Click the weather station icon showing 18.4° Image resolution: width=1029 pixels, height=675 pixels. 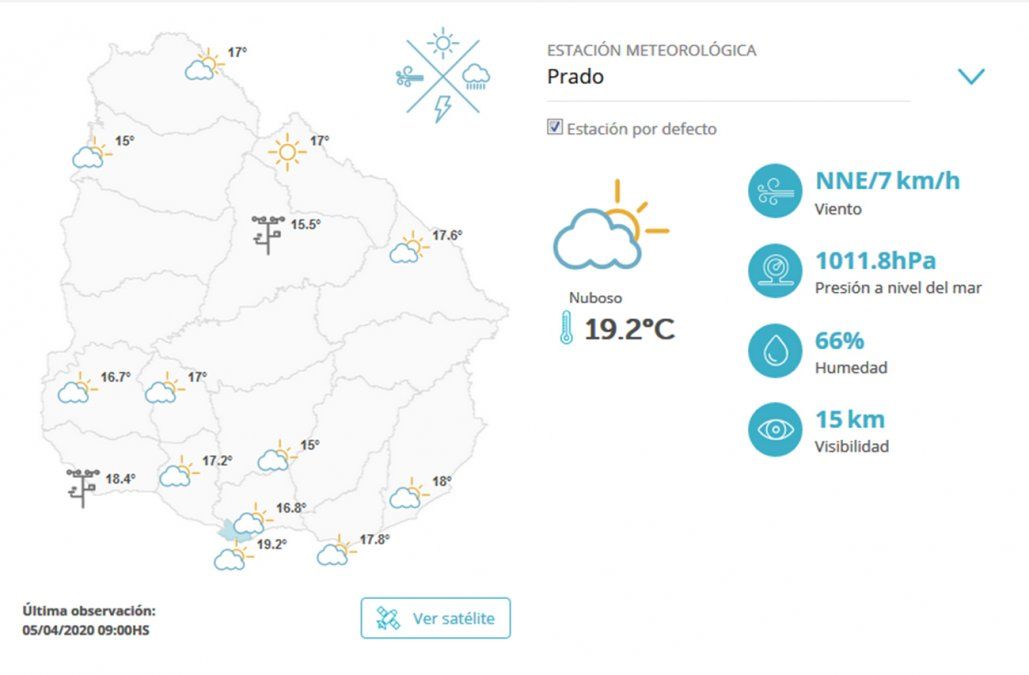81,486
